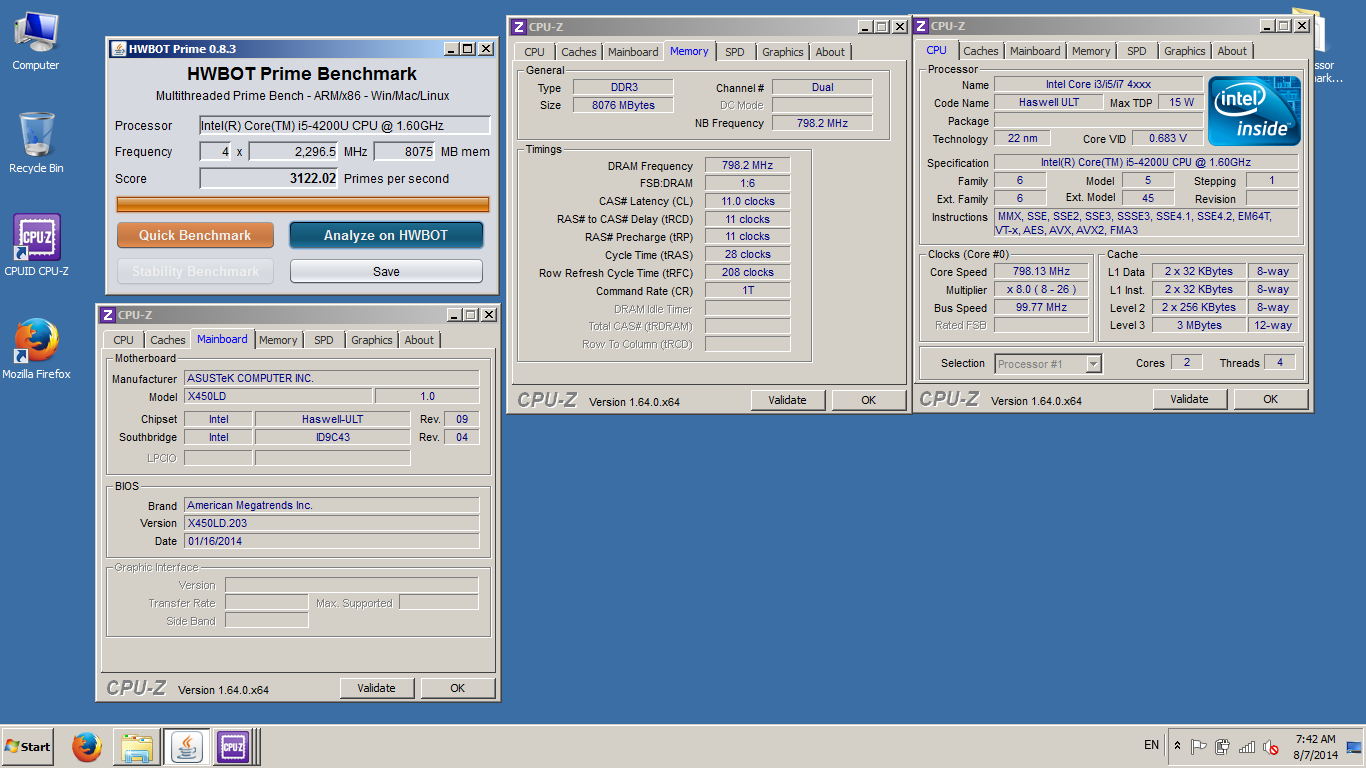Click the DRAM Frequency 798.2 MHz value

747,165
